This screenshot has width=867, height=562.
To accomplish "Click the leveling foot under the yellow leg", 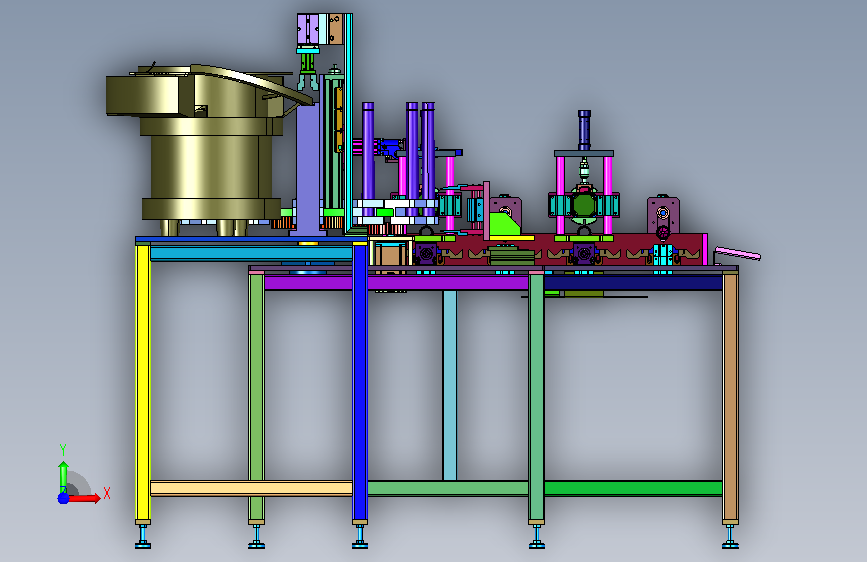I will tap(143, 537).
